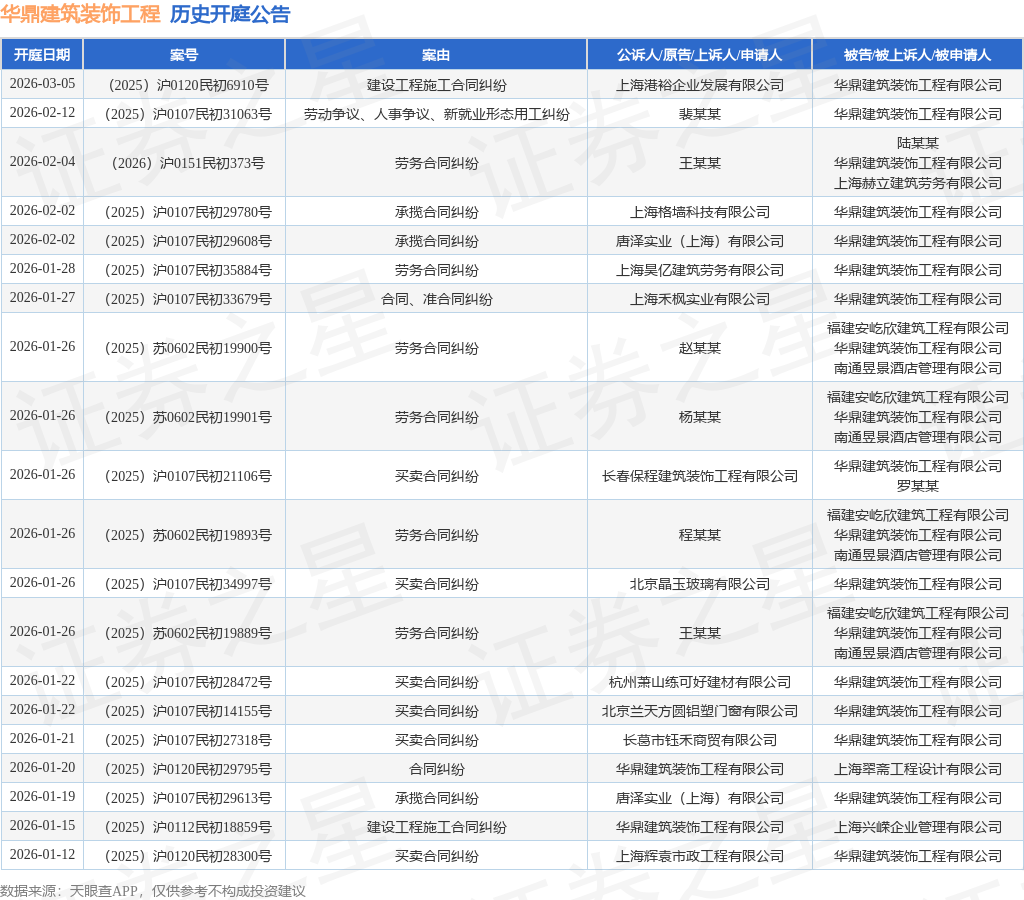Image resolution: width=1024 pixels, height=900 pixels.
Task: Click plaintiff 程某某
Action: (x=699, y=535)
